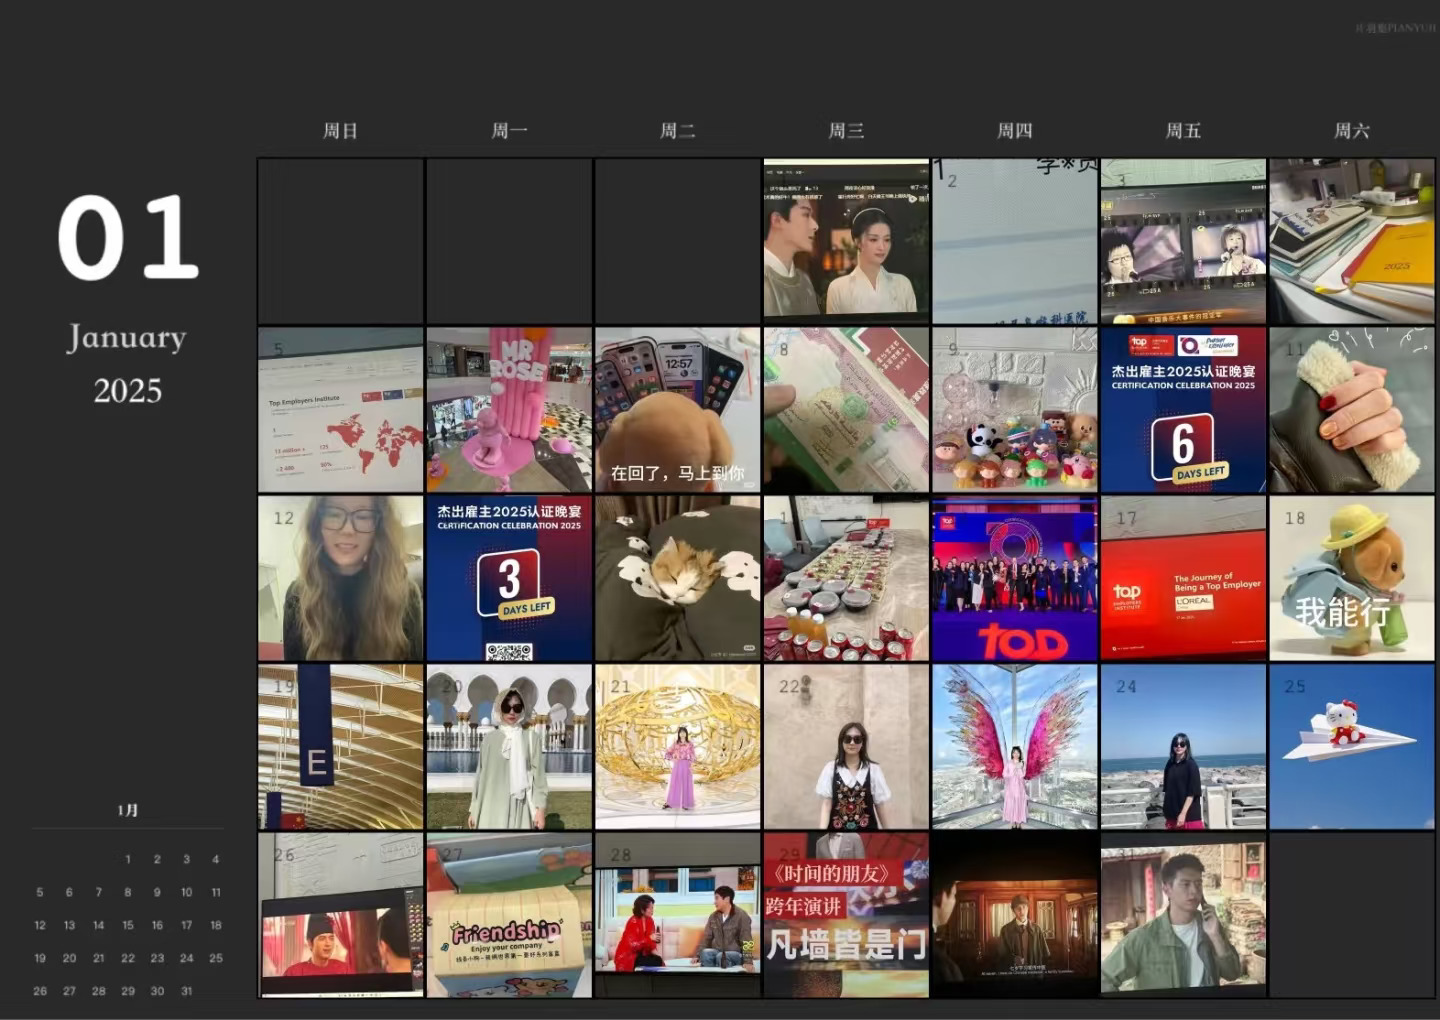The height and width of the screenshot is (1020, 1440).
Task: Select the 《时间的朋友》跨年演讲 poster
Action: (x=846, y=915)
